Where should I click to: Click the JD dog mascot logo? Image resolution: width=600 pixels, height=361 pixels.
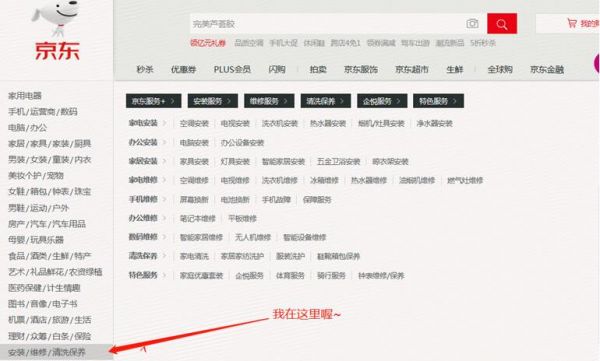point(56,18)
